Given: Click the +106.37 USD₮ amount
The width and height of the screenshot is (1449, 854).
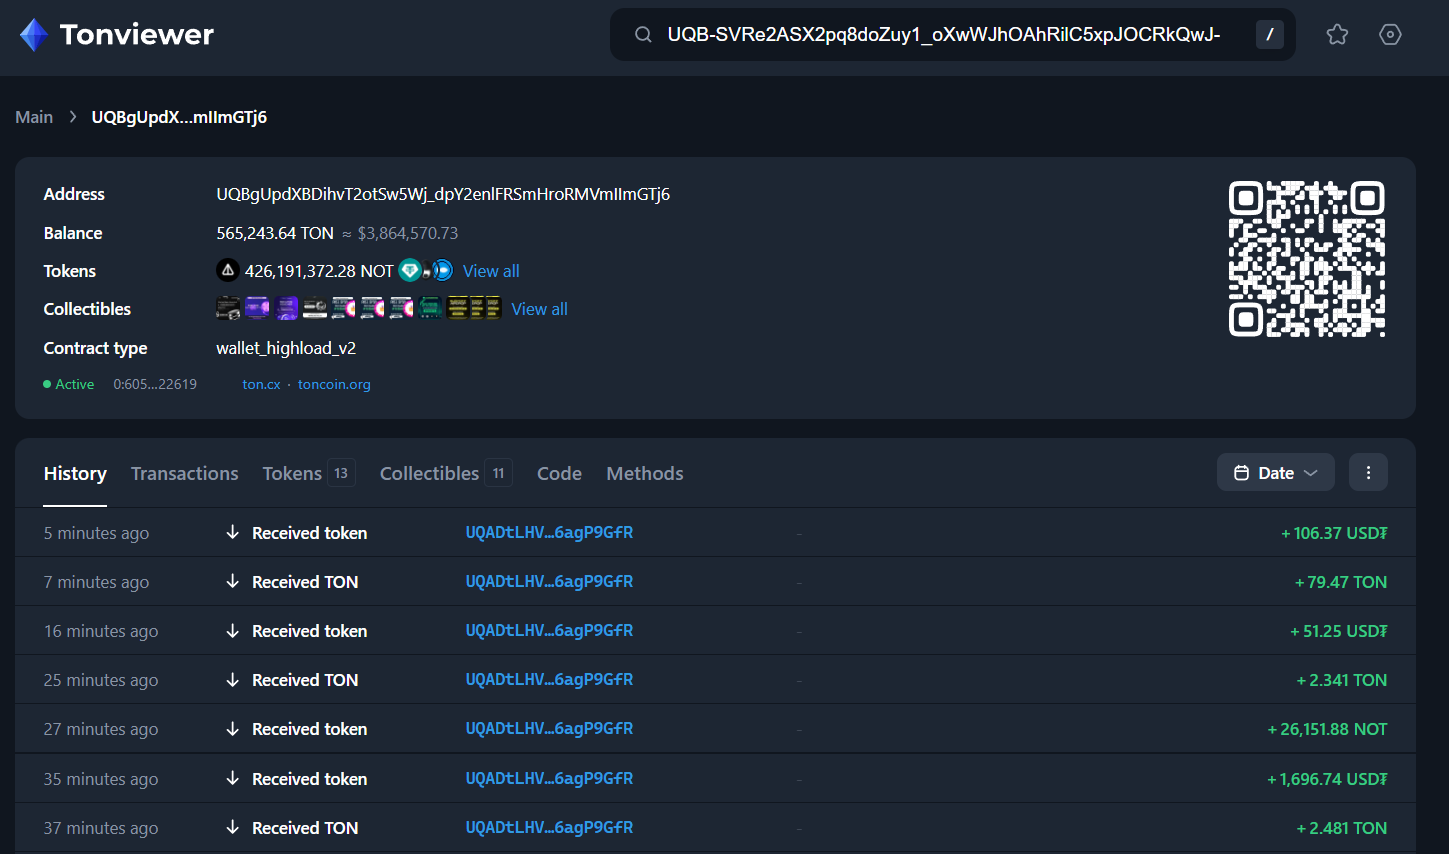Looking at the screenshot, I should click(x=1334, y=533).
